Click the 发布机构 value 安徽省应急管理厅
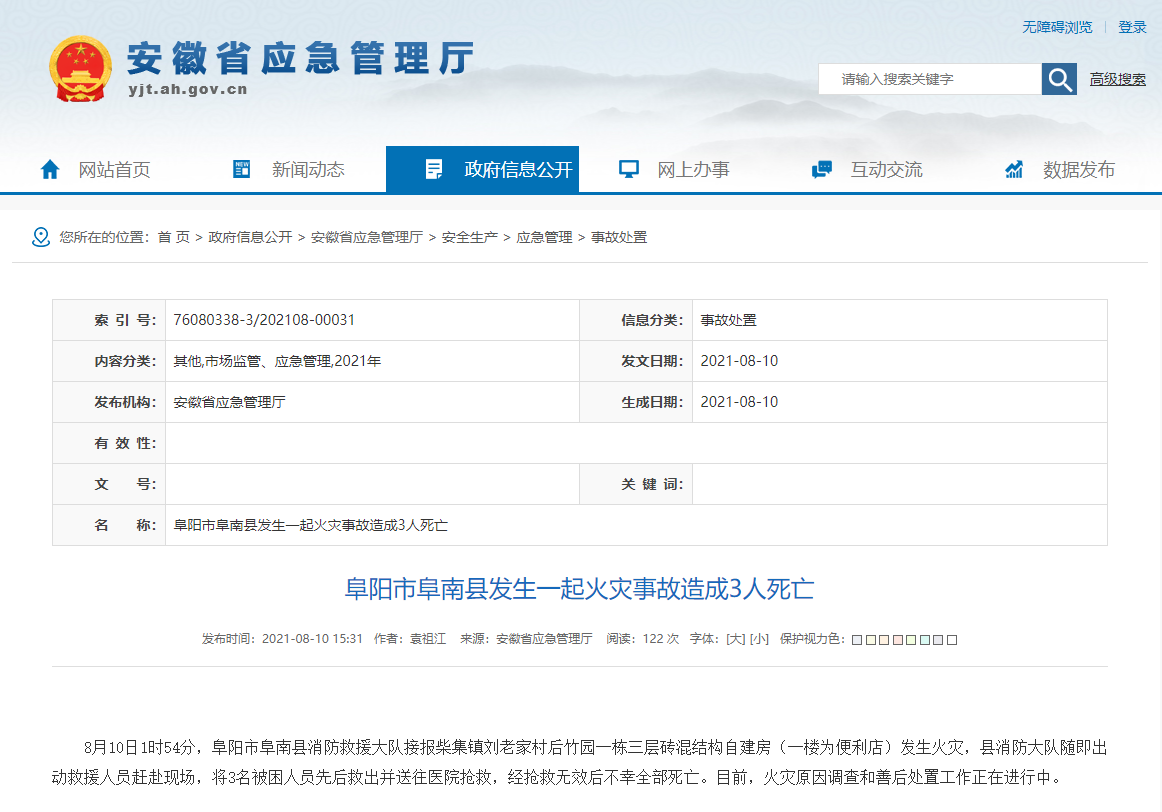1162x812 pixels. click(x=229, y=402)
